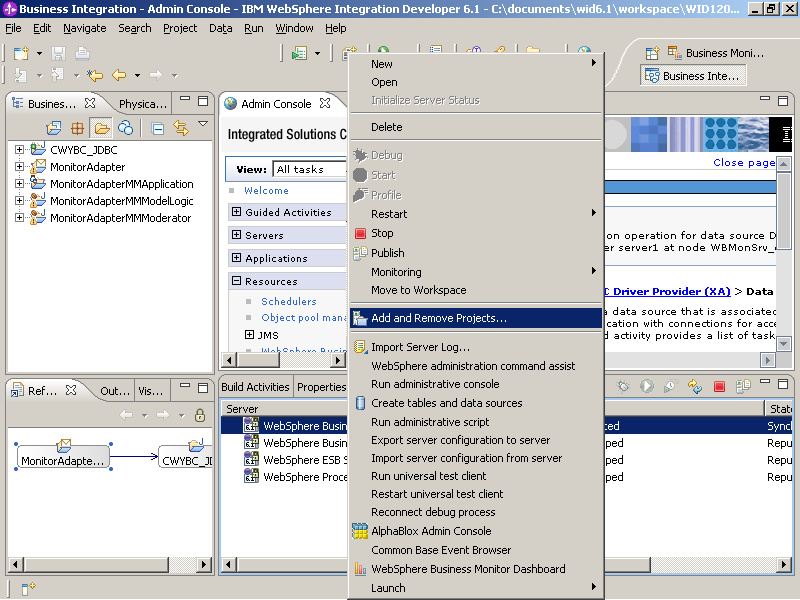Click the Back navigation arrow in toolbar

coord(119,76)
